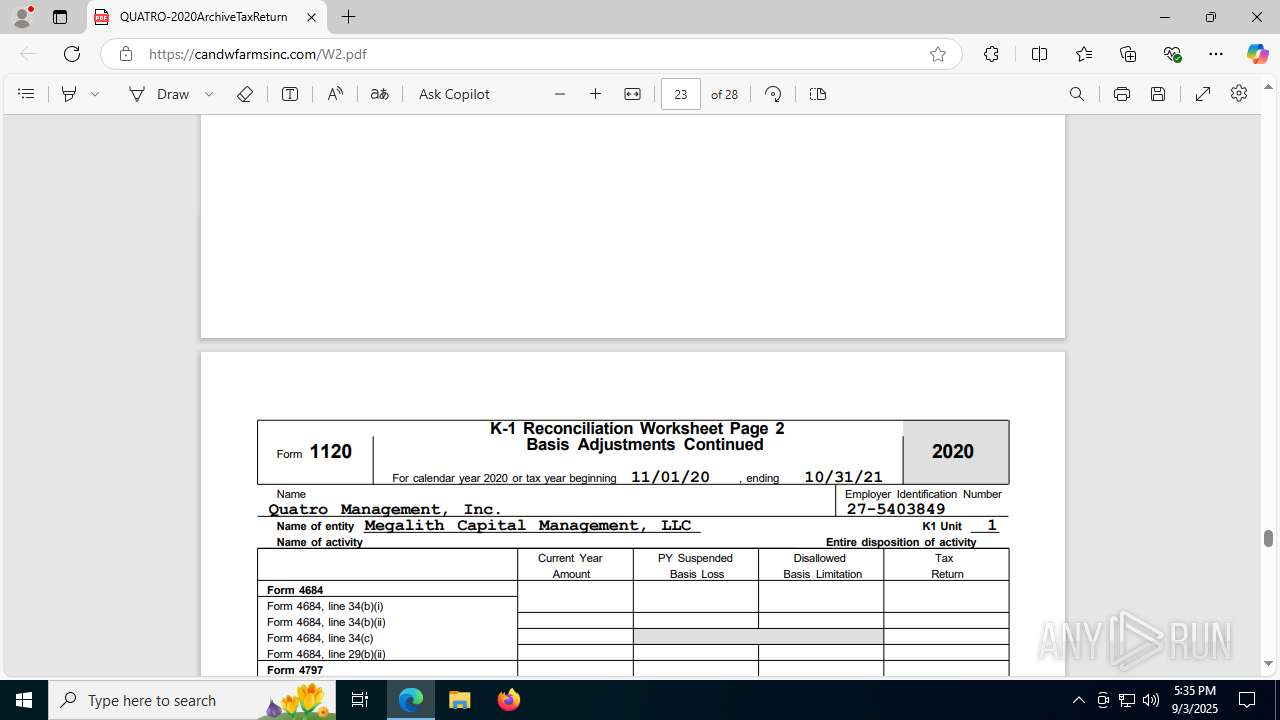This screenshot has height=720, width=1280.
Task: Click the address bar URL candwfarmsinc.com/W2.pdf
Action: [x=258, y=54]
